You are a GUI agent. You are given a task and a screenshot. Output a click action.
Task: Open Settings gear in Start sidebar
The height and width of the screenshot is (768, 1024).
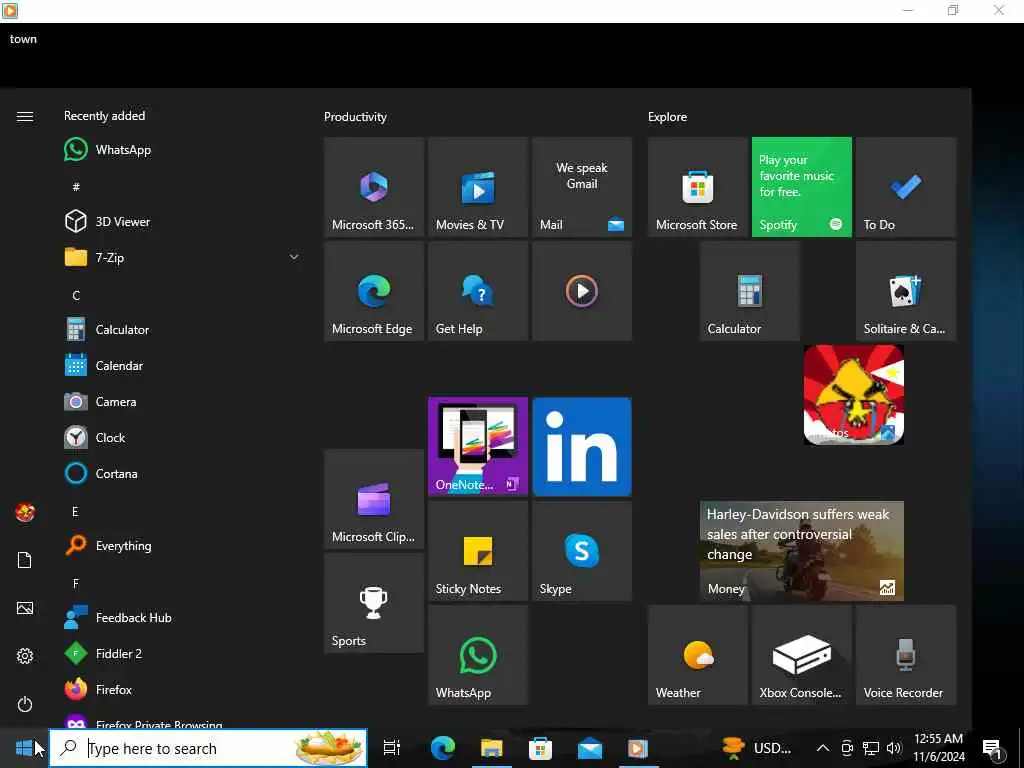pos(25,656)
